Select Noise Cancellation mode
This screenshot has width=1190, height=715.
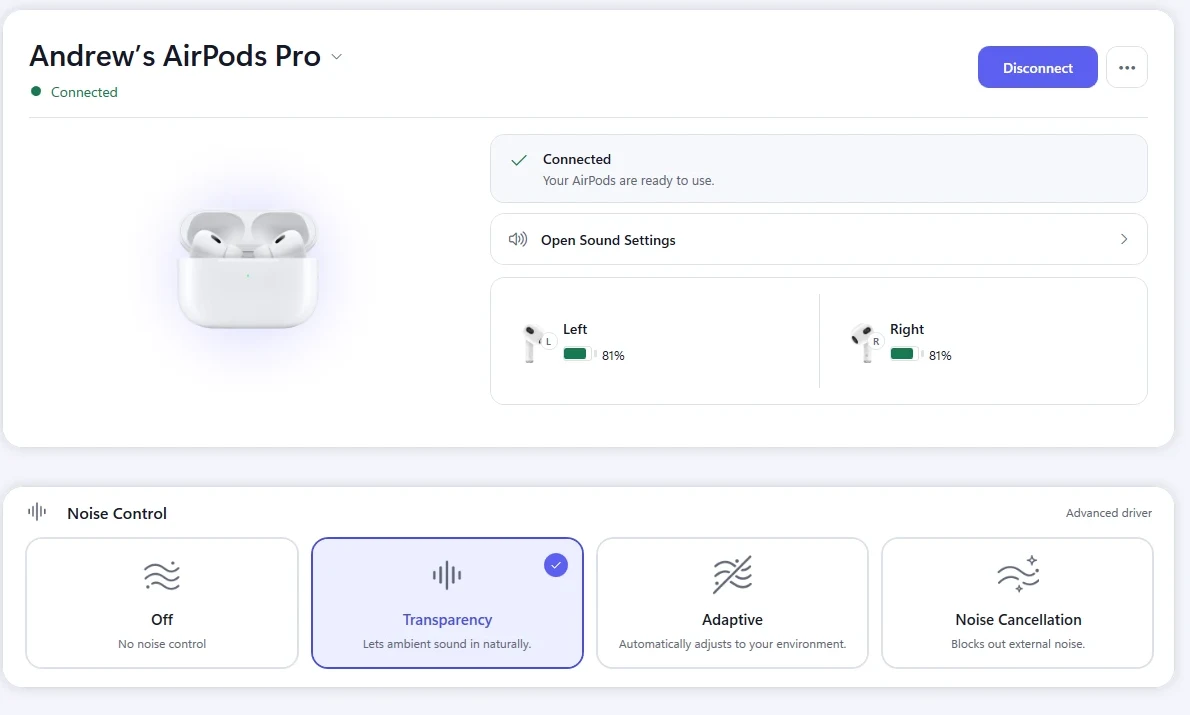[x=1017, y=603]
